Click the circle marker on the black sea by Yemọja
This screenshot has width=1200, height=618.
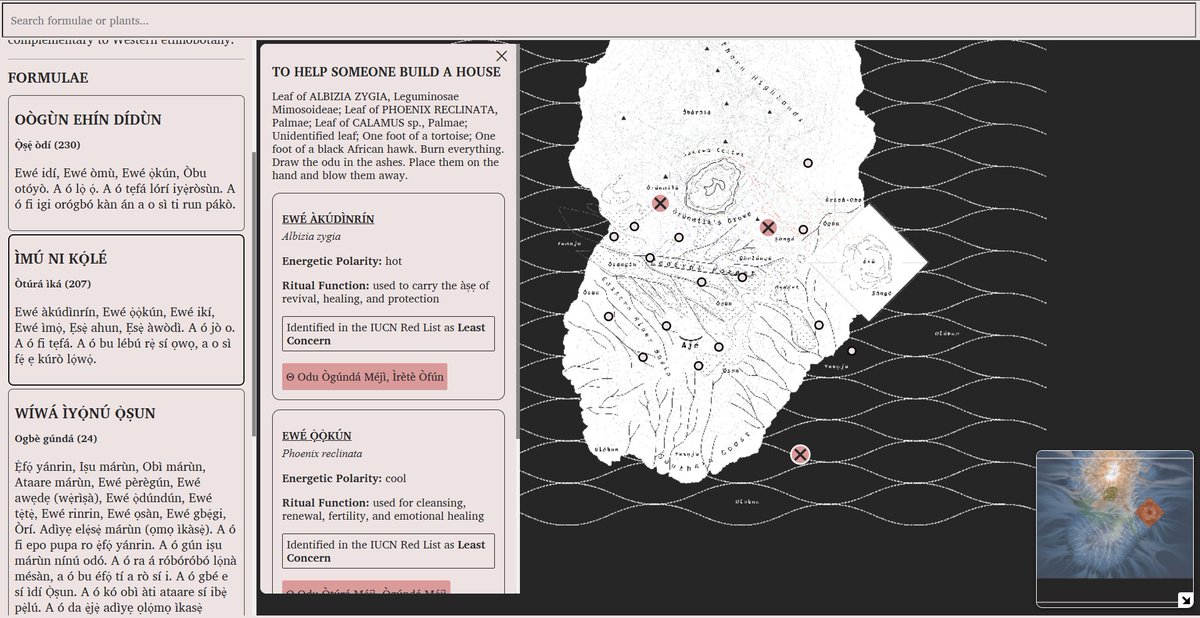click(x=852, y=351)
